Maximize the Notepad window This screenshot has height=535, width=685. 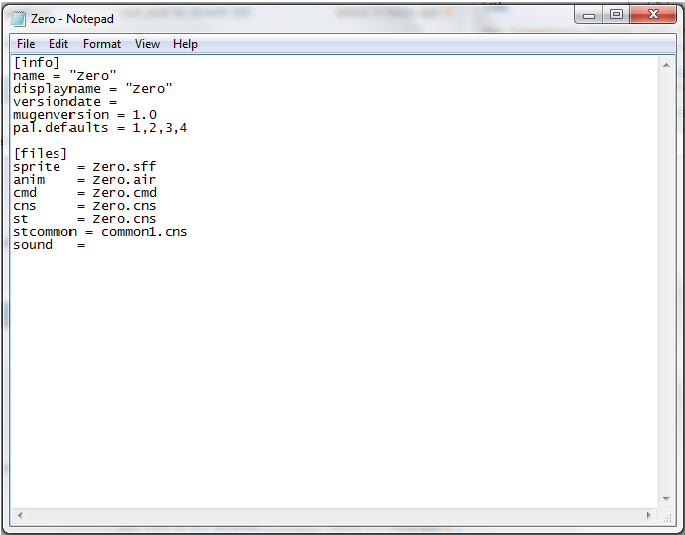(616, 15)
